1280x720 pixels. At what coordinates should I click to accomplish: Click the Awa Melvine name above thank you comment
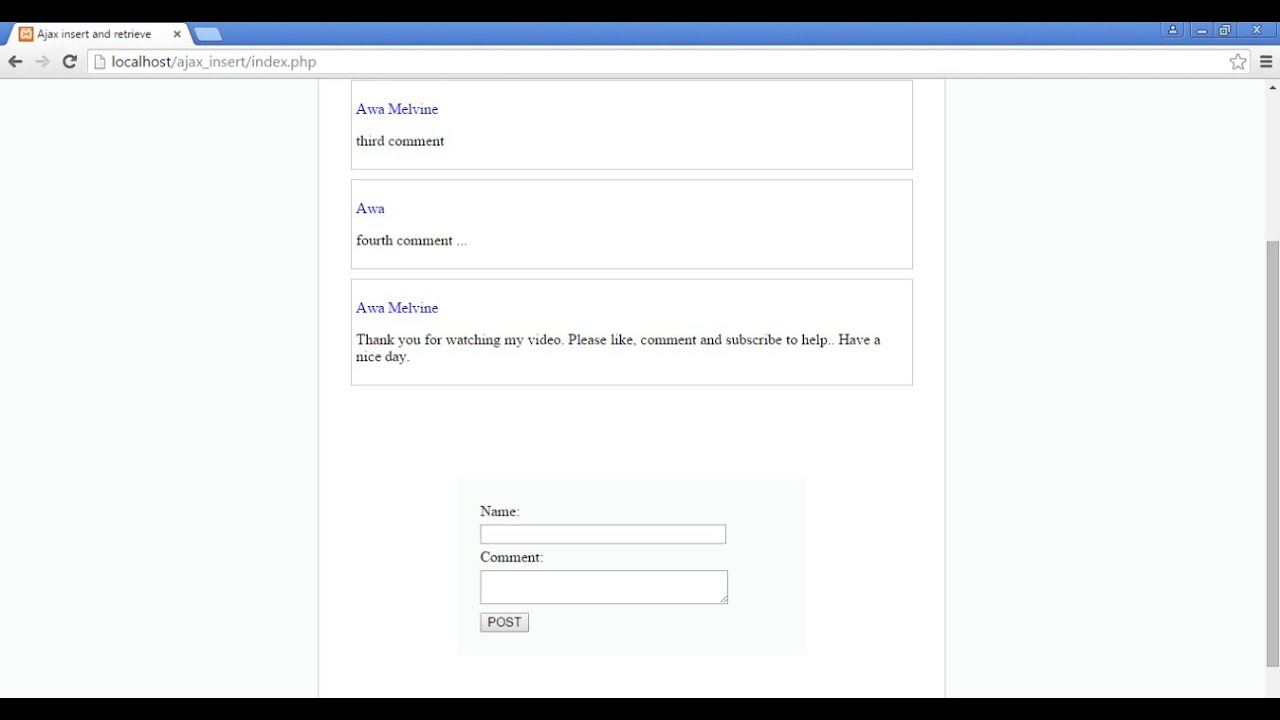tap(397, 308)
